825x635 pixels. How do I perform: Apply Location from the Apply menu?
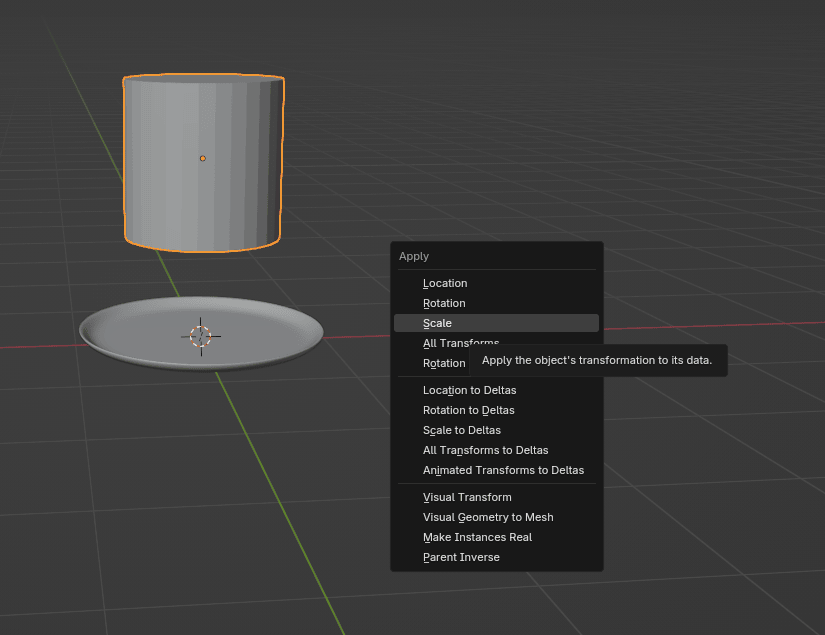[445, 283]
